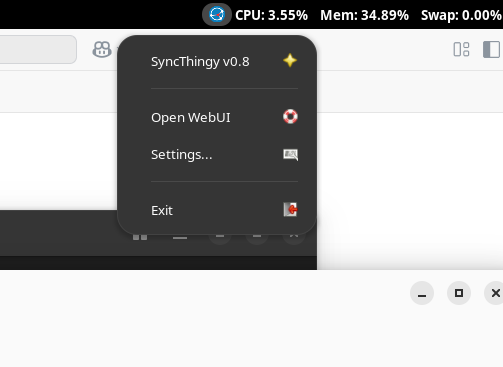Click the Mem usage indicator
This screenshot has height=367, width=503.
(364, 15)
